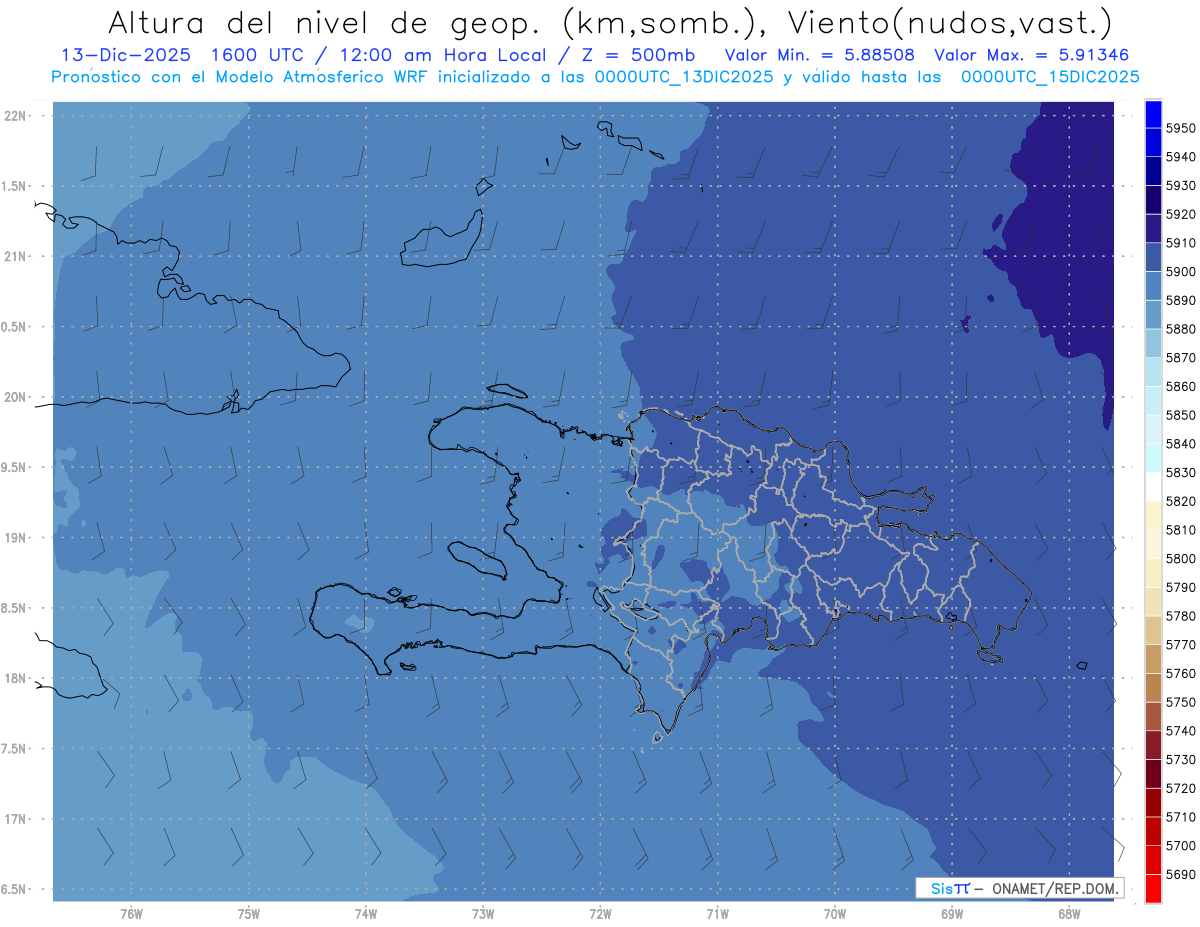Click the 9.5N latitude axis label
This screenshot has width=1200, height=927.
15,467
